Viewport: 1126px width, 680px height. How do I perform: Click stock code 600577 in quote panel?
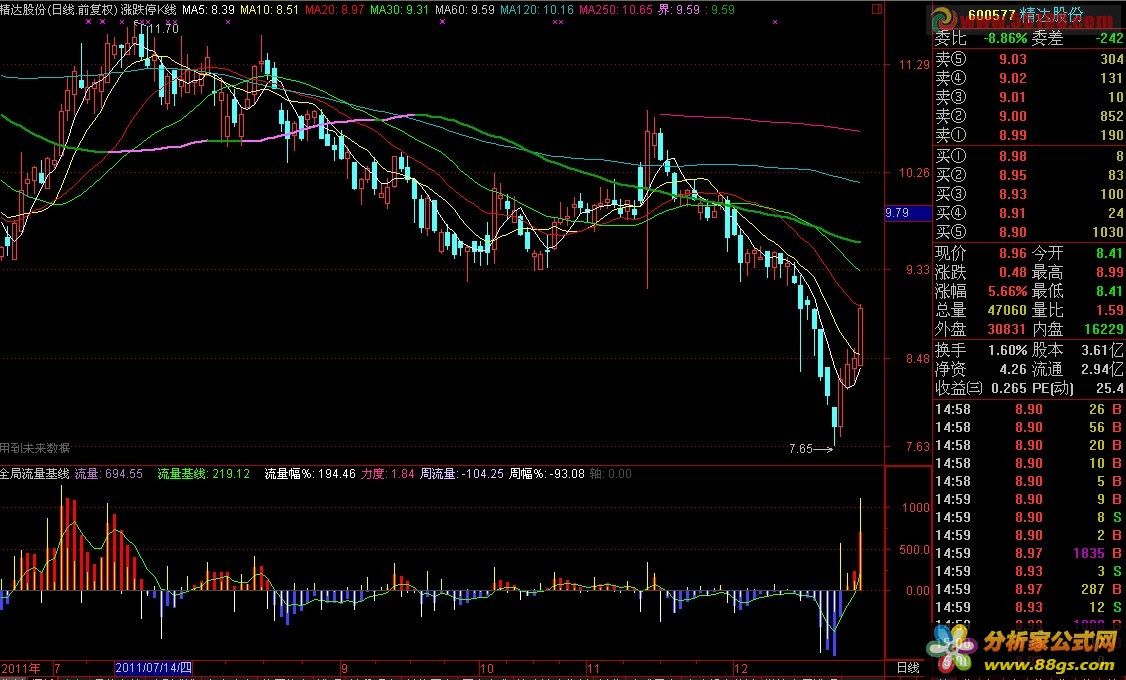[991, 15]
